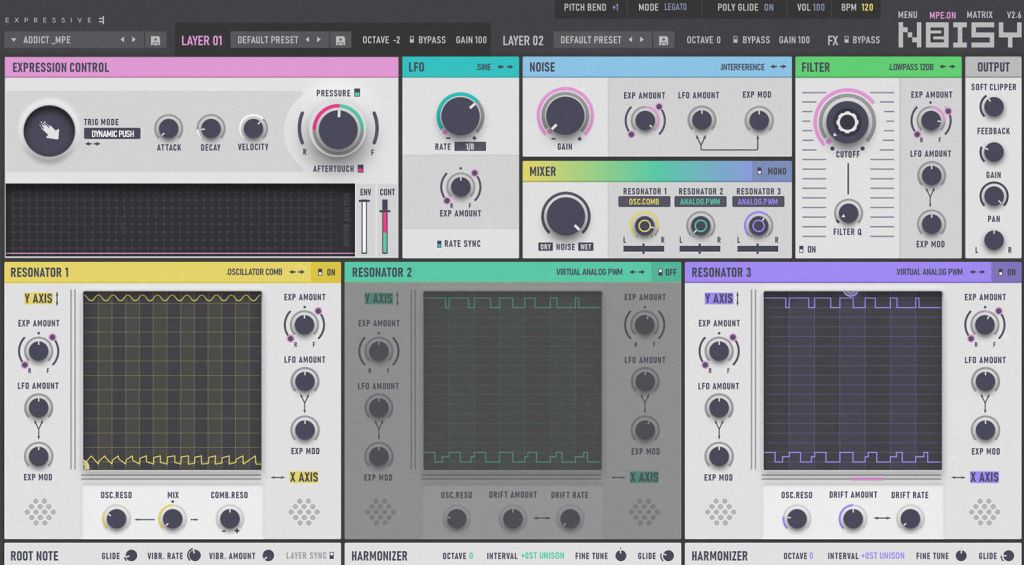Click the LFO Rate knob

click(460, 116)
